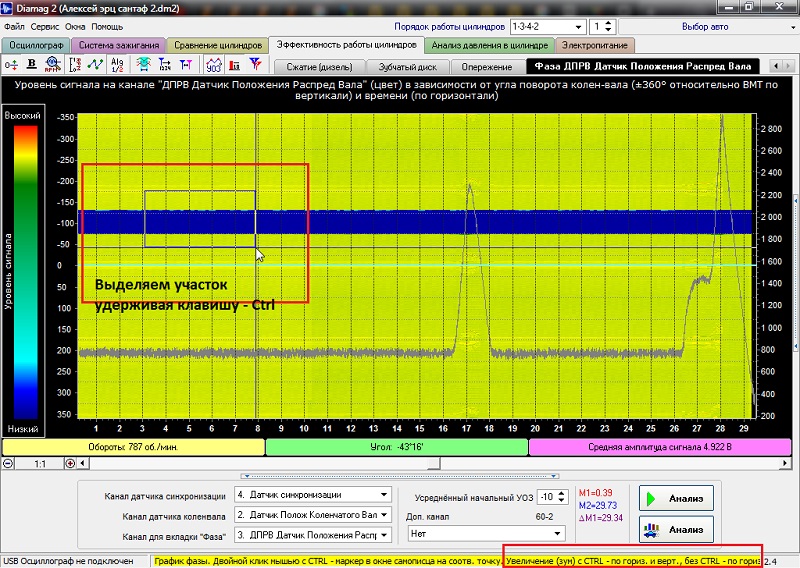800x568 pixels.
Task: Click the horizontal scrollbar right arrow
Action: point(785,463)
